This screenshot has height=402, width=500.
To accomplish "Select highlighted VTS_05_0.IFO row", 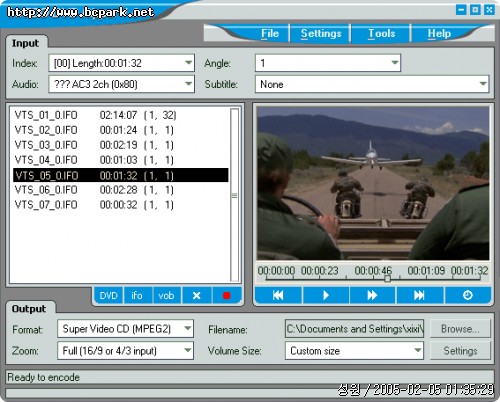I will (x=121, y=175).
